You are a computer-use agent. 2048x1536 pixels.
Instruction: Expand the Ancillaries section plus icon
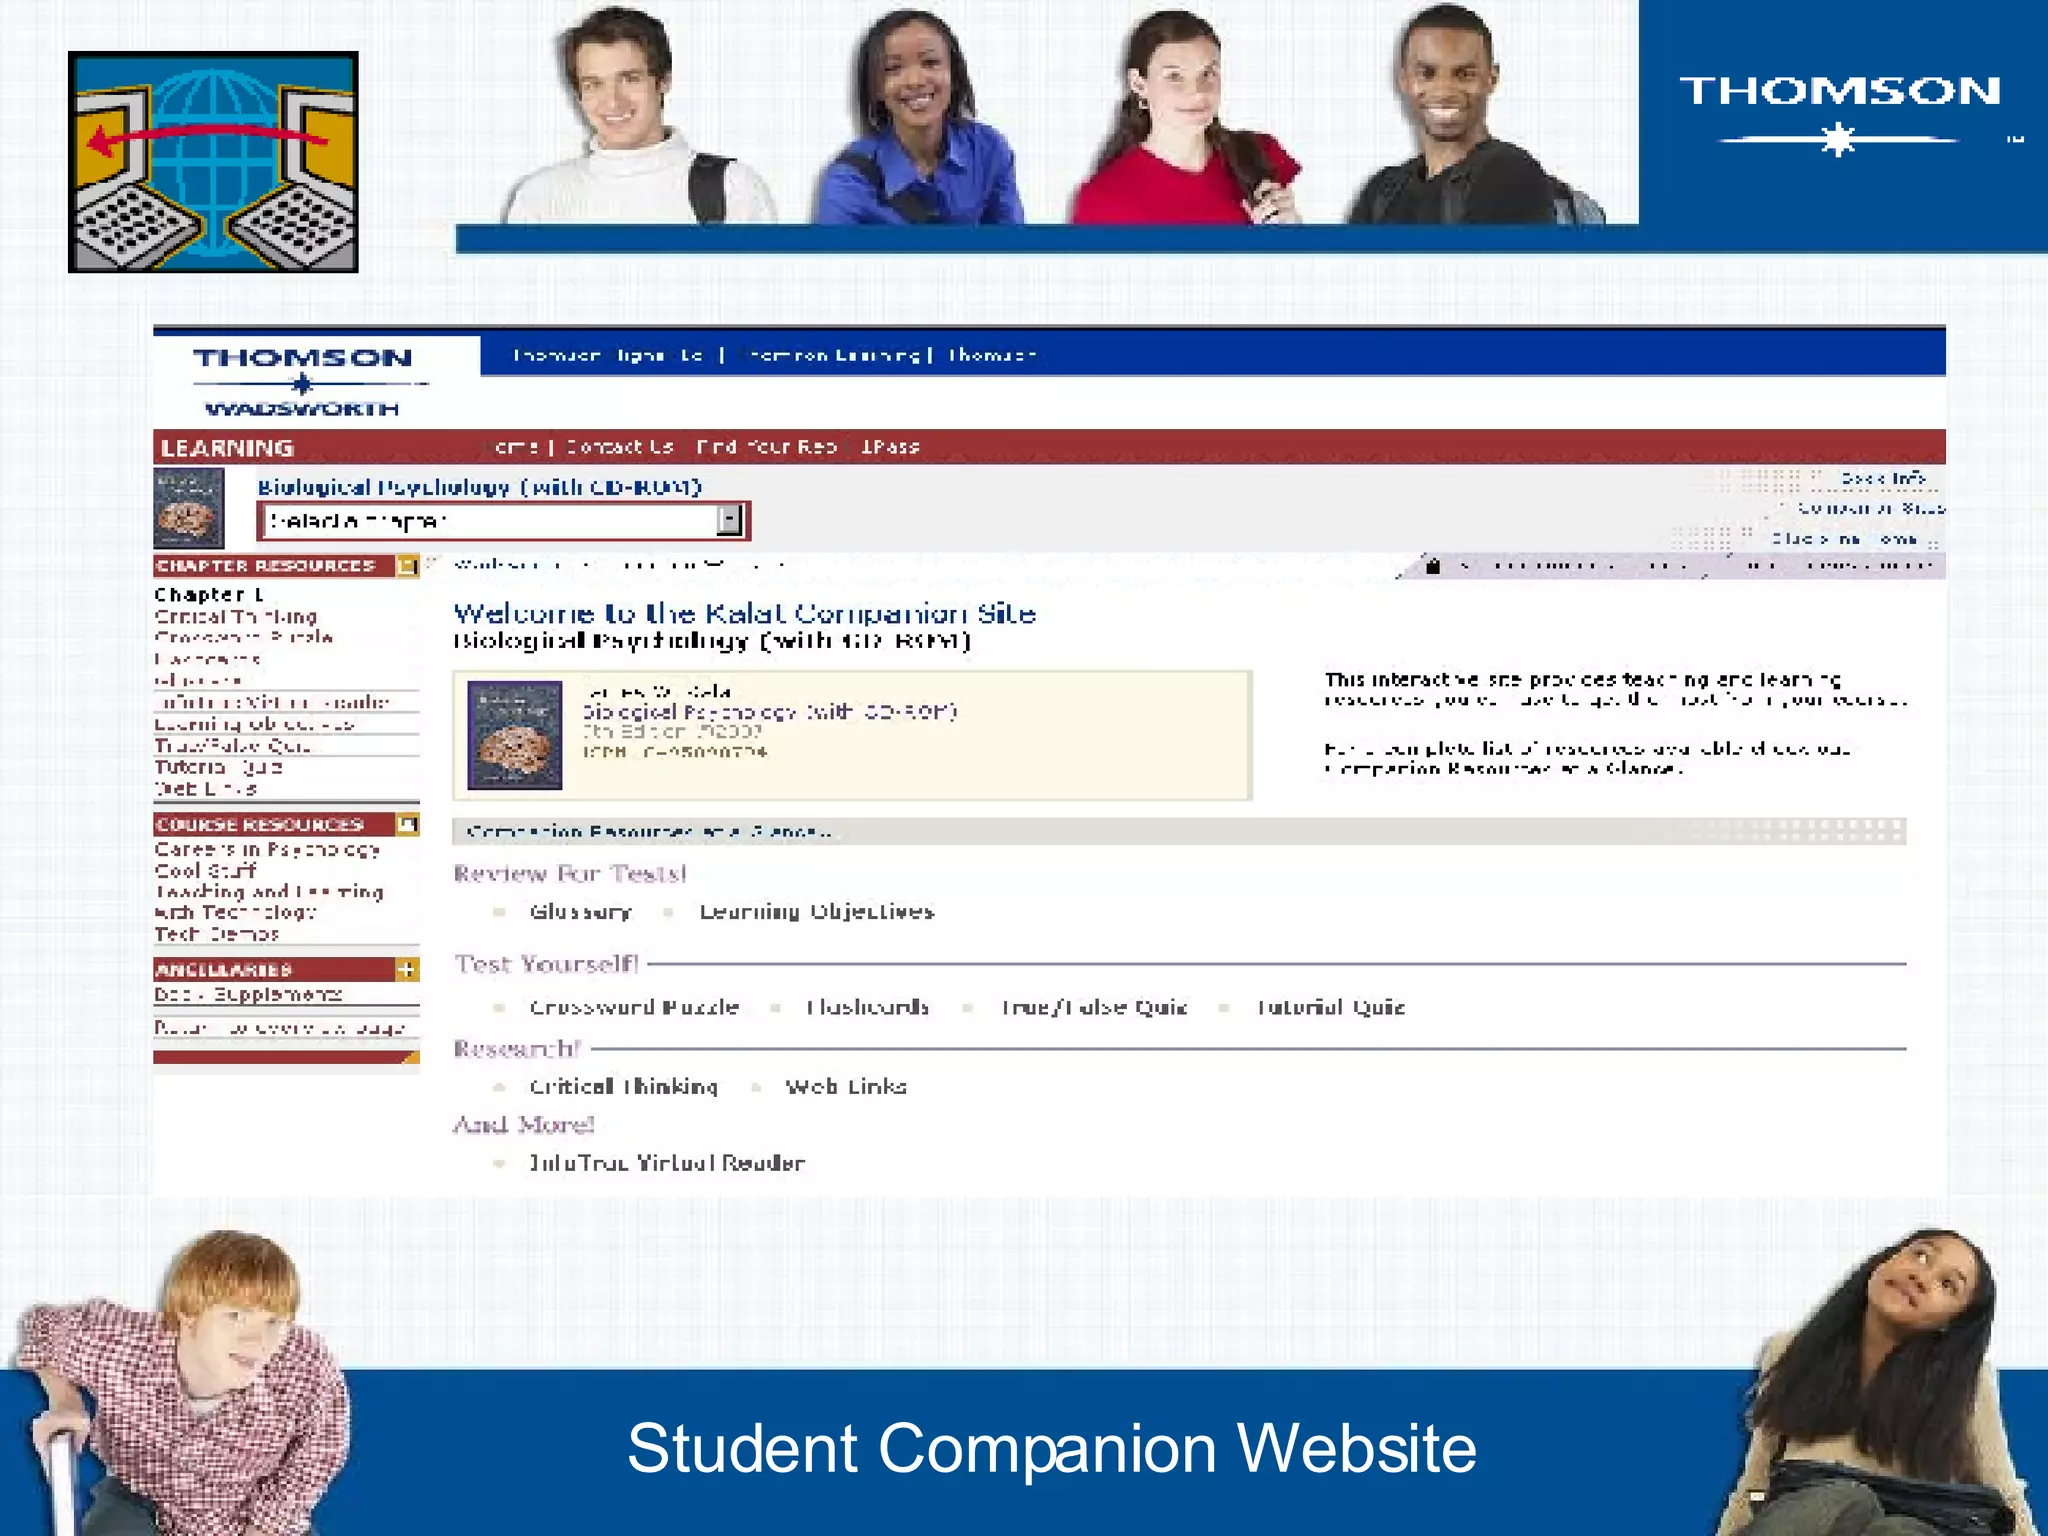coord(407,969)
